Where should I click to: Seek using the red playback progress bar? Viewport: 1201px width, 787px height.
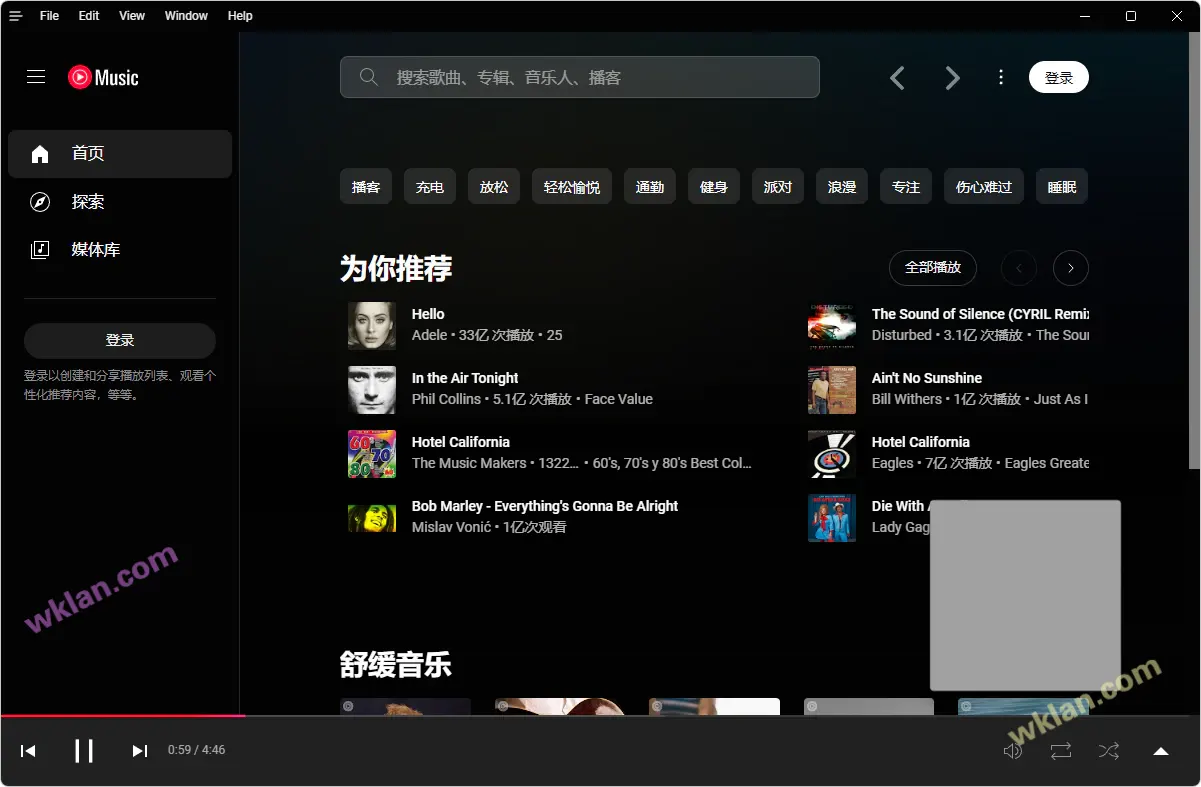[600, 715]
